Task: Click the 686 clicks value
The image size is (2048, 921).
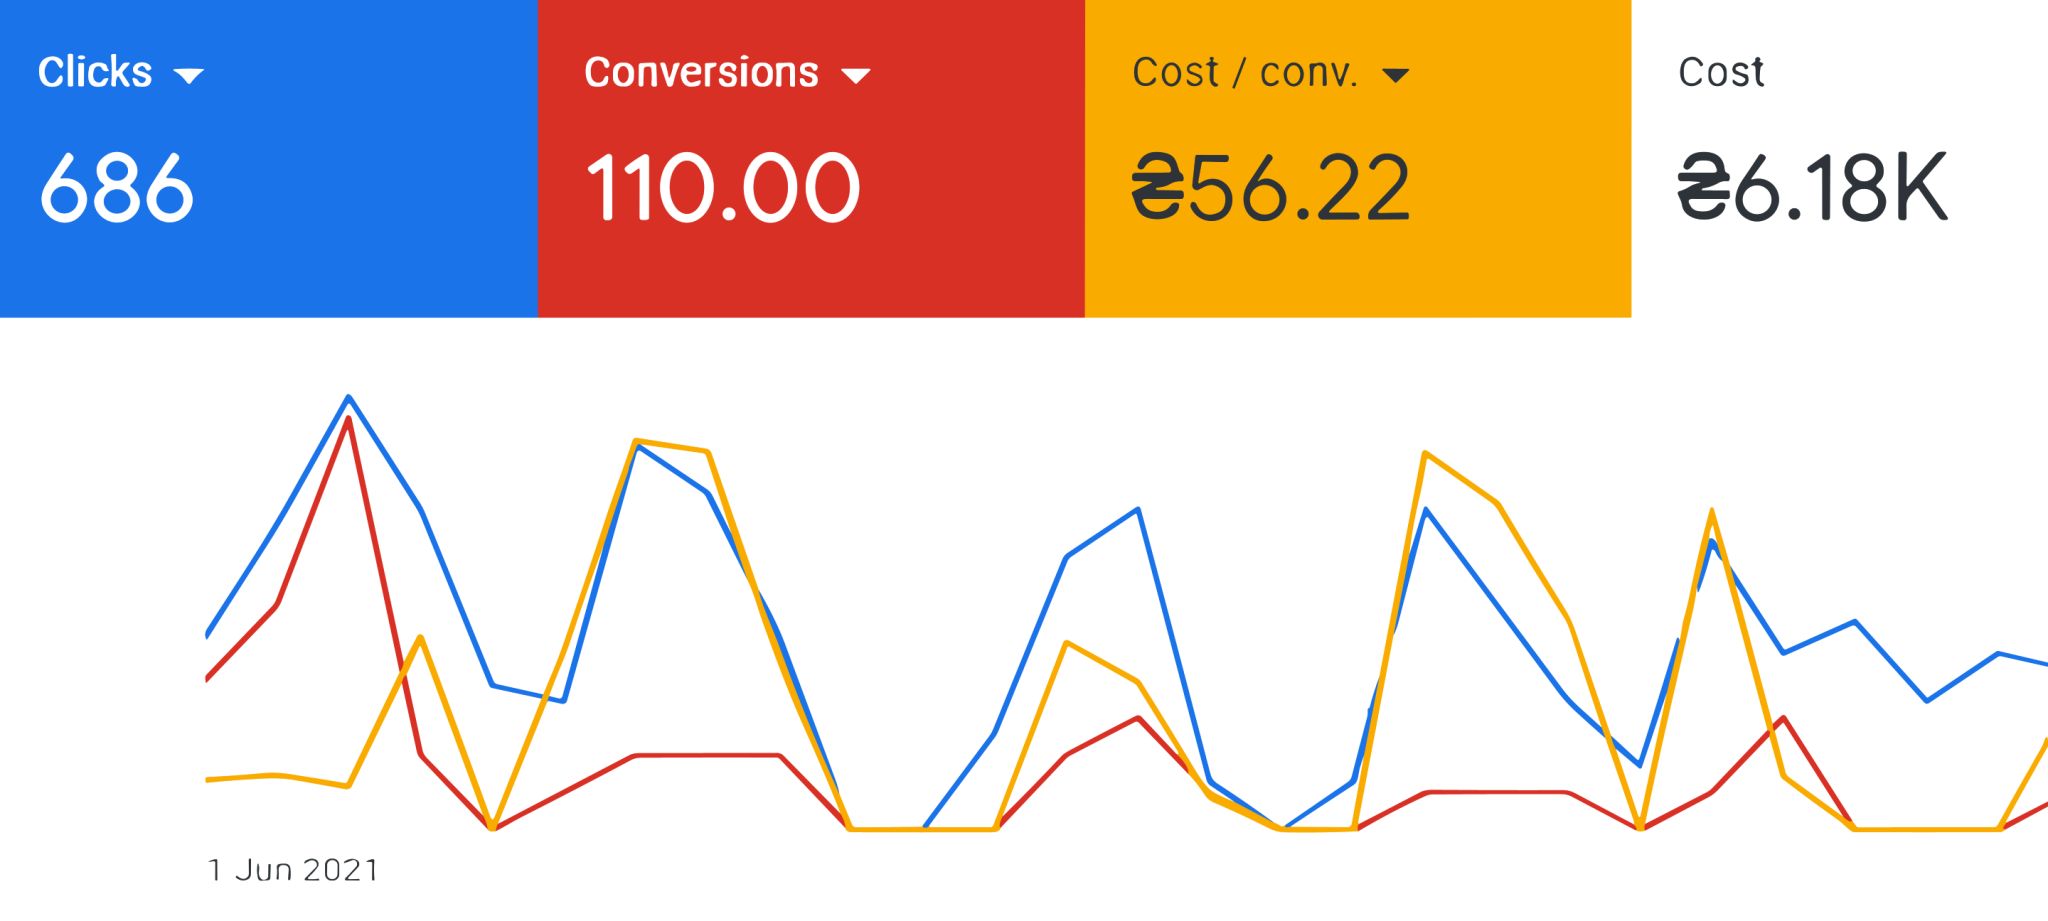Action: [x=116, y=188]
